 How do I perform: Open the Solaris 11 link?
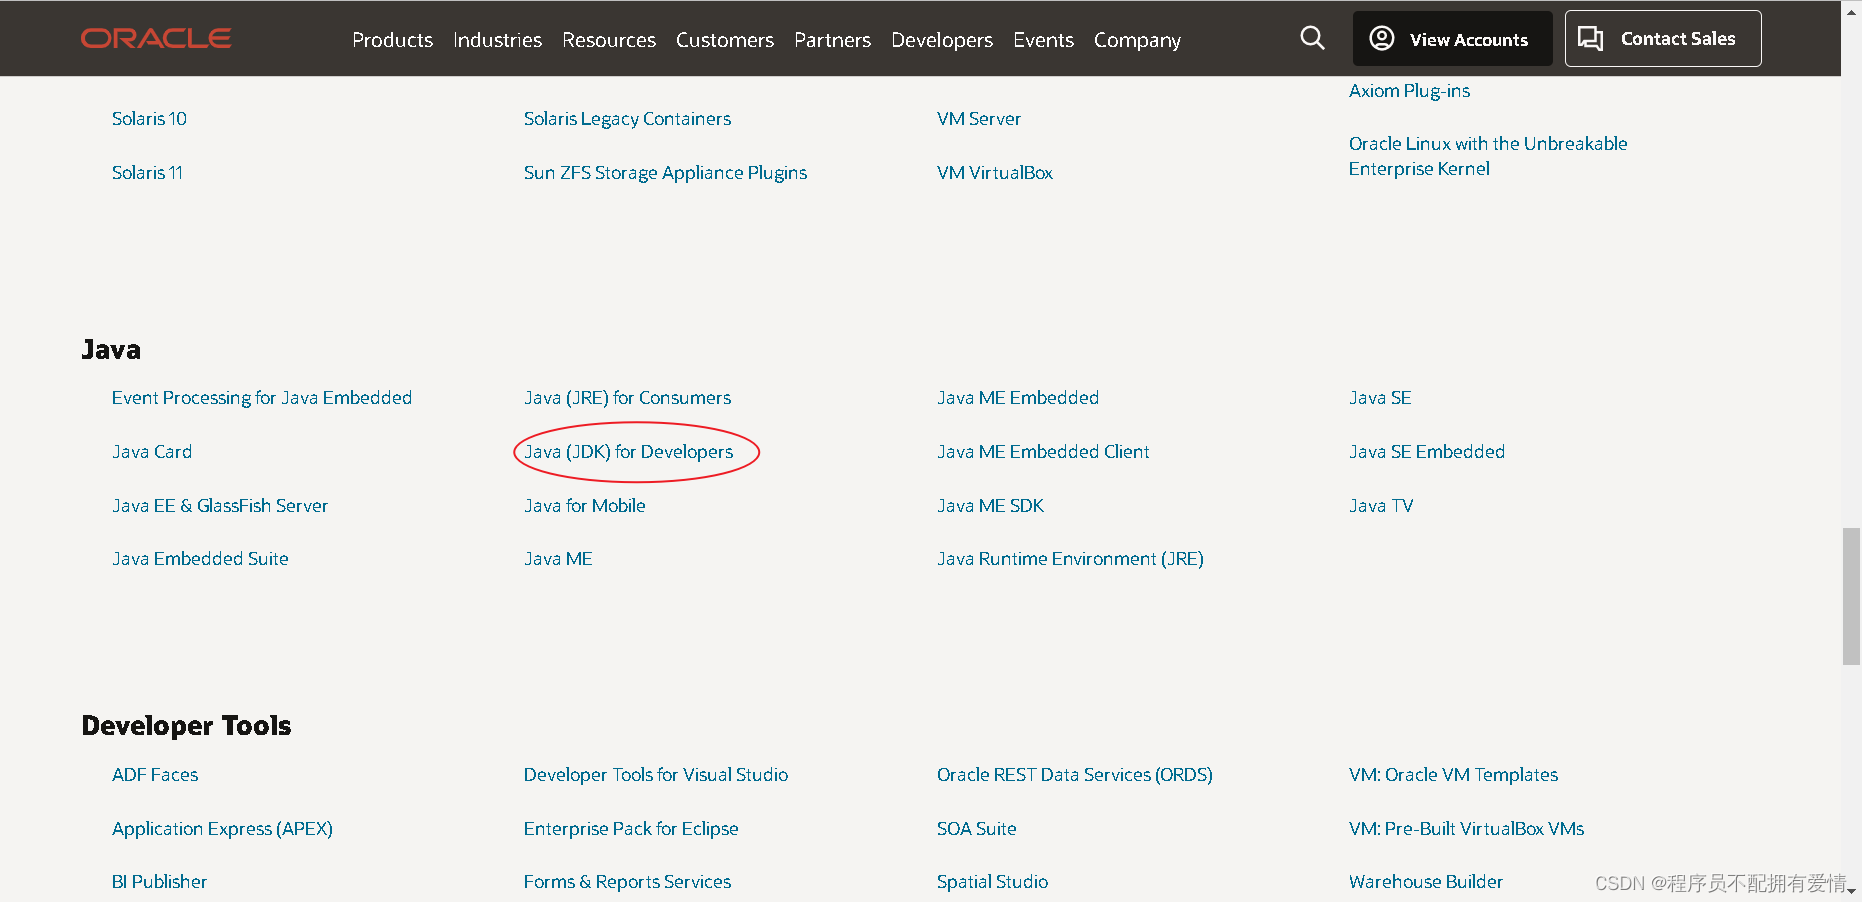(x=147, y=173)
